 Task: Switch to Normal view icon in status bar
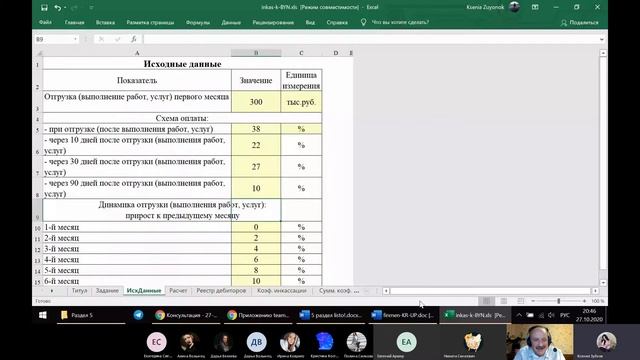click(x=487, y=301)
